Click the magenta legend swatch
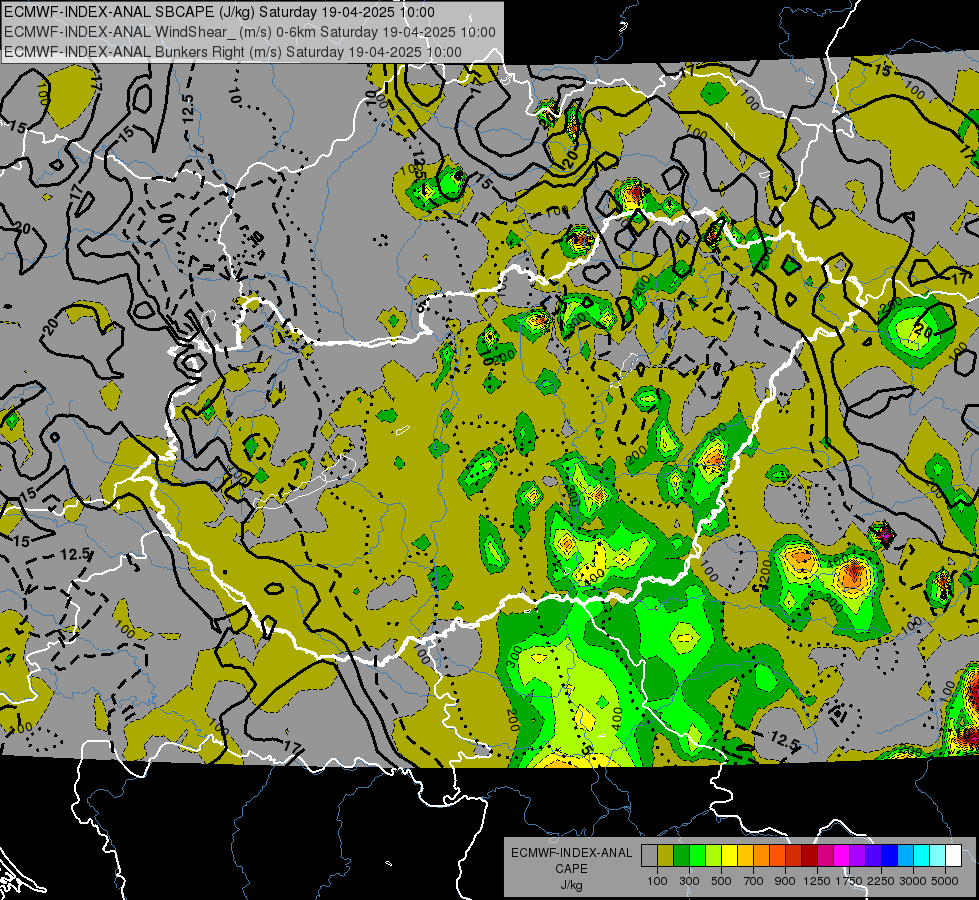This screenshot has width=979, height=900. pyautogui.click(x=841, y=855)
